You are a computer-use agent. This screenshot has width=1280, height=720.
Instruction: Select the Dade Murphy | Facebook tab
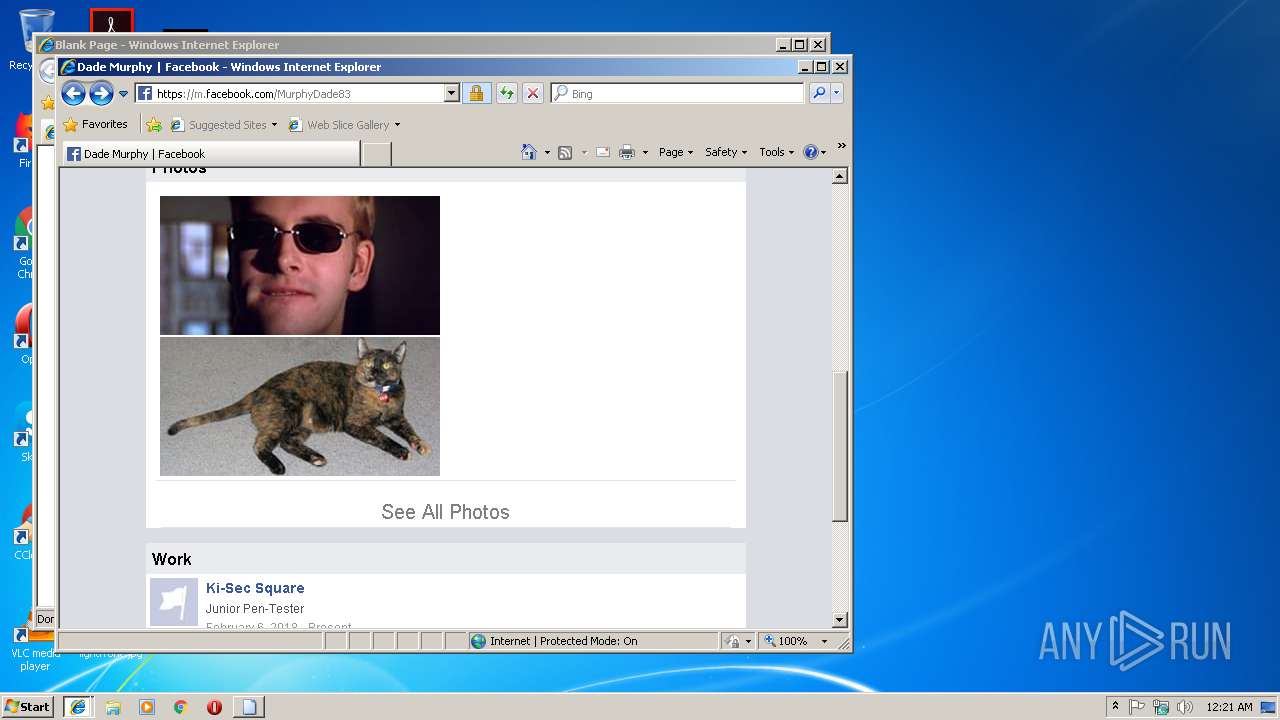(x=211, y=154)
